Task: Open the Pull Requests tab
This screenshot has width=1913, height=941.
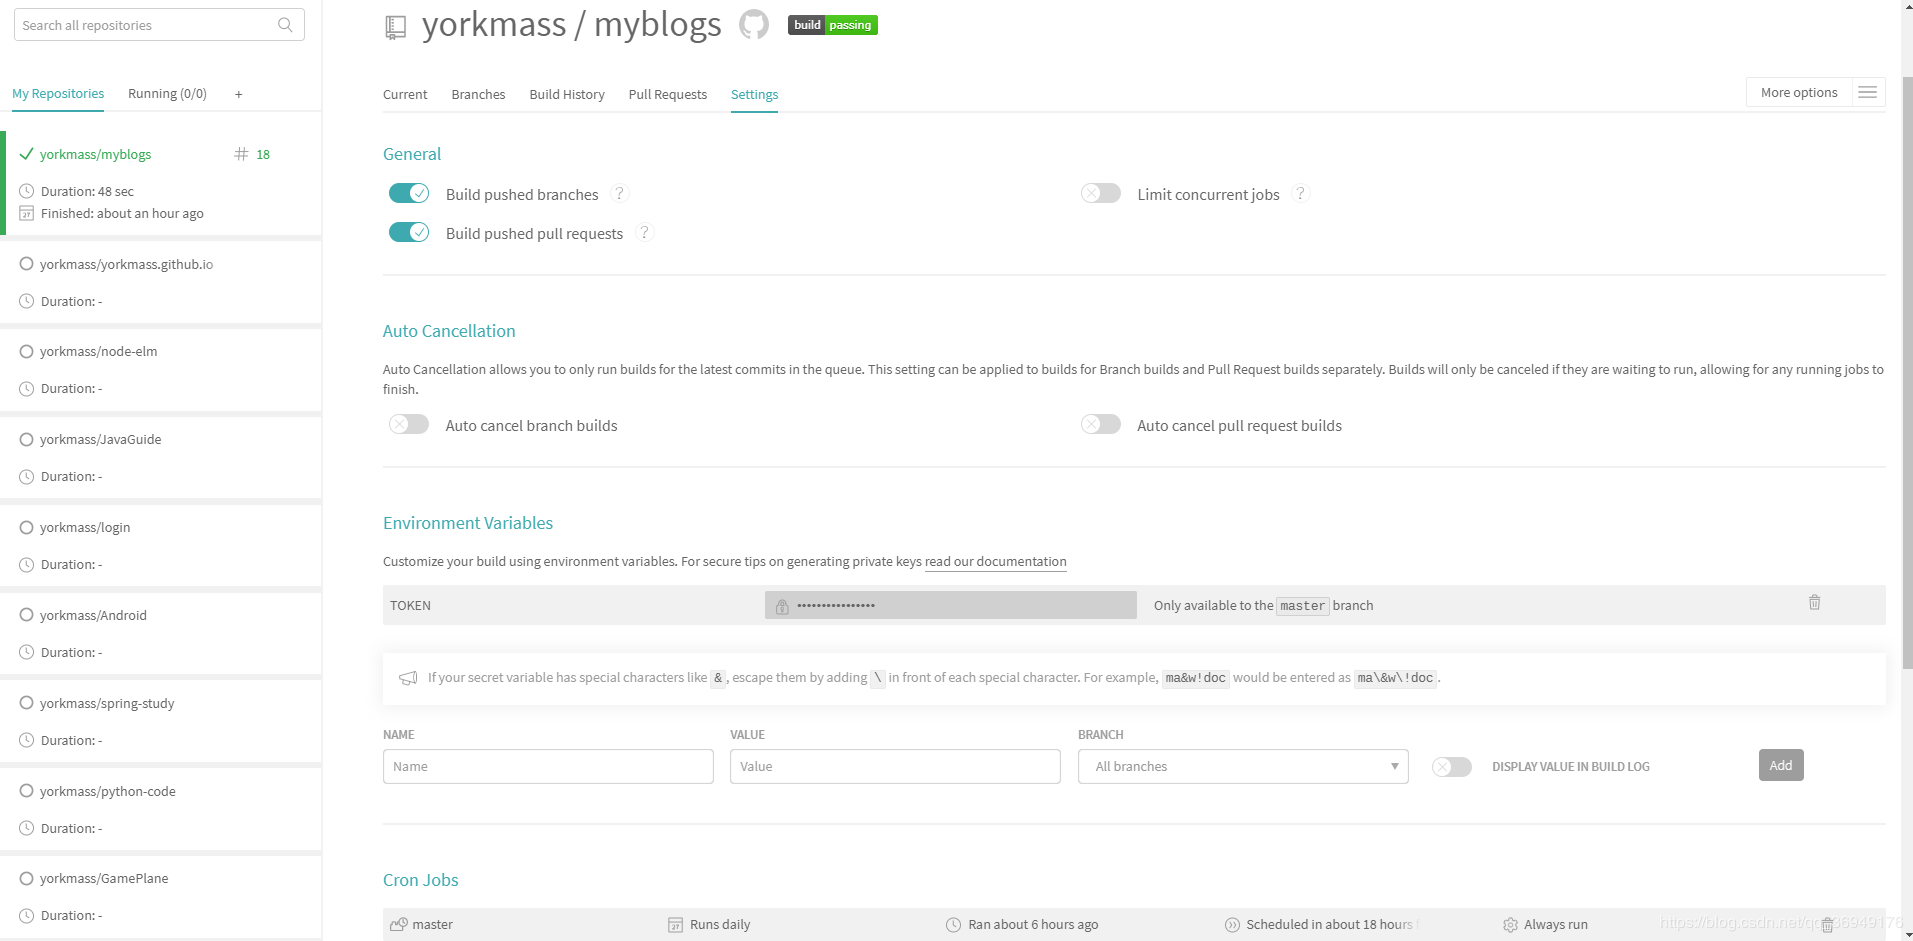Action: pyautogui.click(x=667, y=94)
